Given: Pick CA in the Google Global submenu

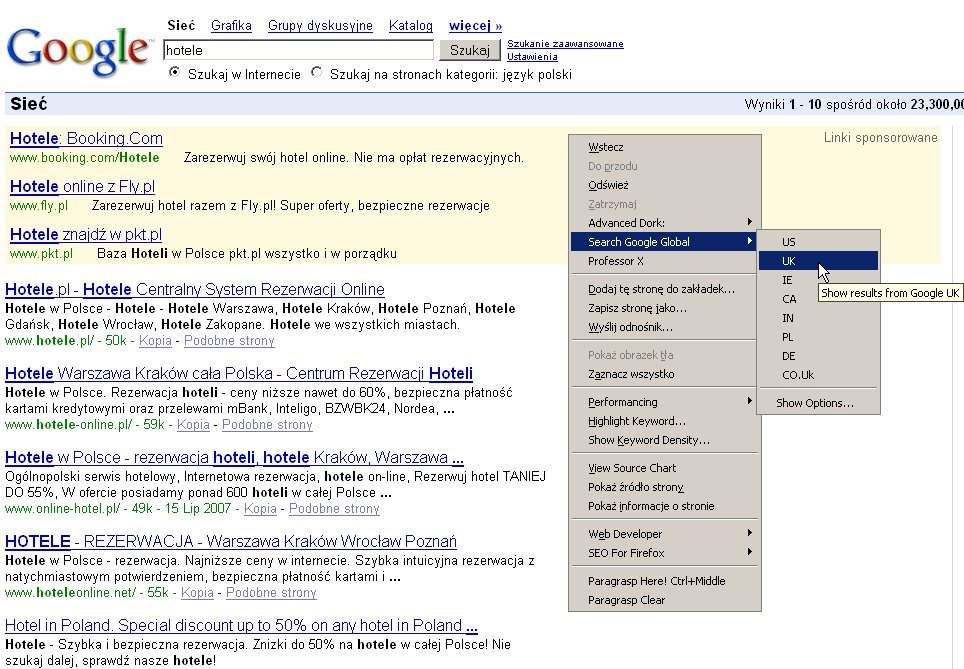Looking at the screenshot, I should [818, 299].
